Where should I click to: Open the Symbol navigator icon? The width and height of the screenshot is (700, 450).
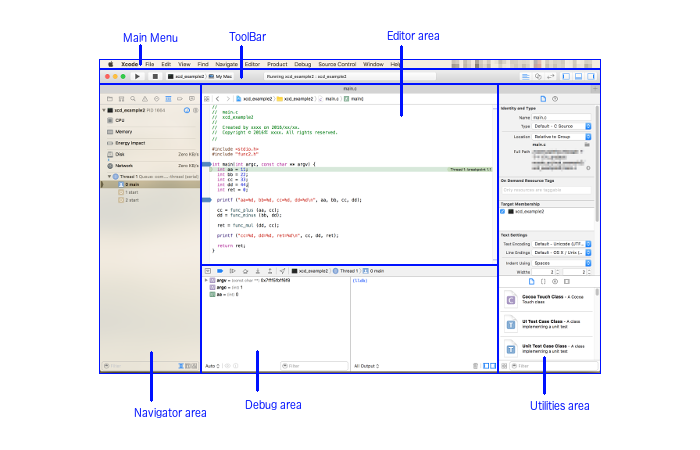[x=121, y=99]
